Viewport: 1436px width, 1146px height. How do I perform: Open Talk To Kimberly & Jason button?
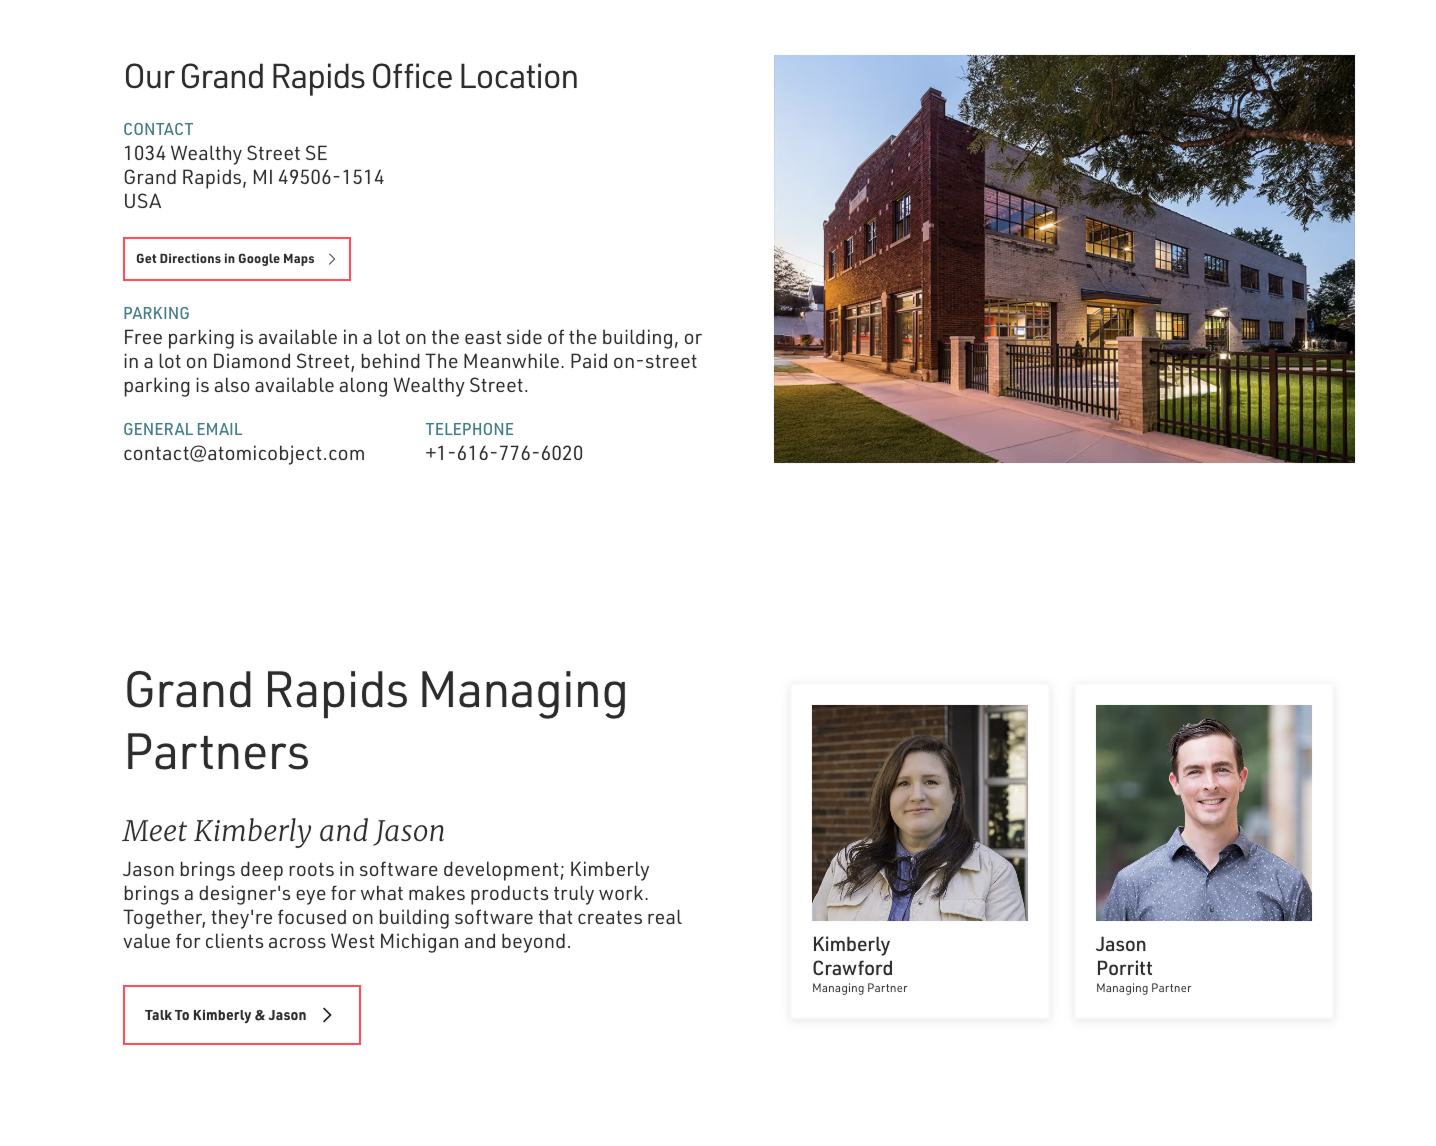click(x=242, y=1015)
